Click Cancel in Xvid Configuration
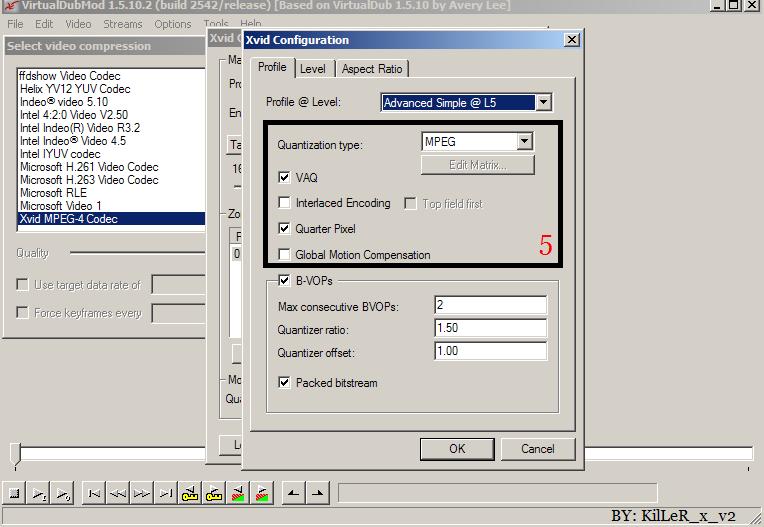The height and width of the screenshot is (527, 764). pos(537,449)
